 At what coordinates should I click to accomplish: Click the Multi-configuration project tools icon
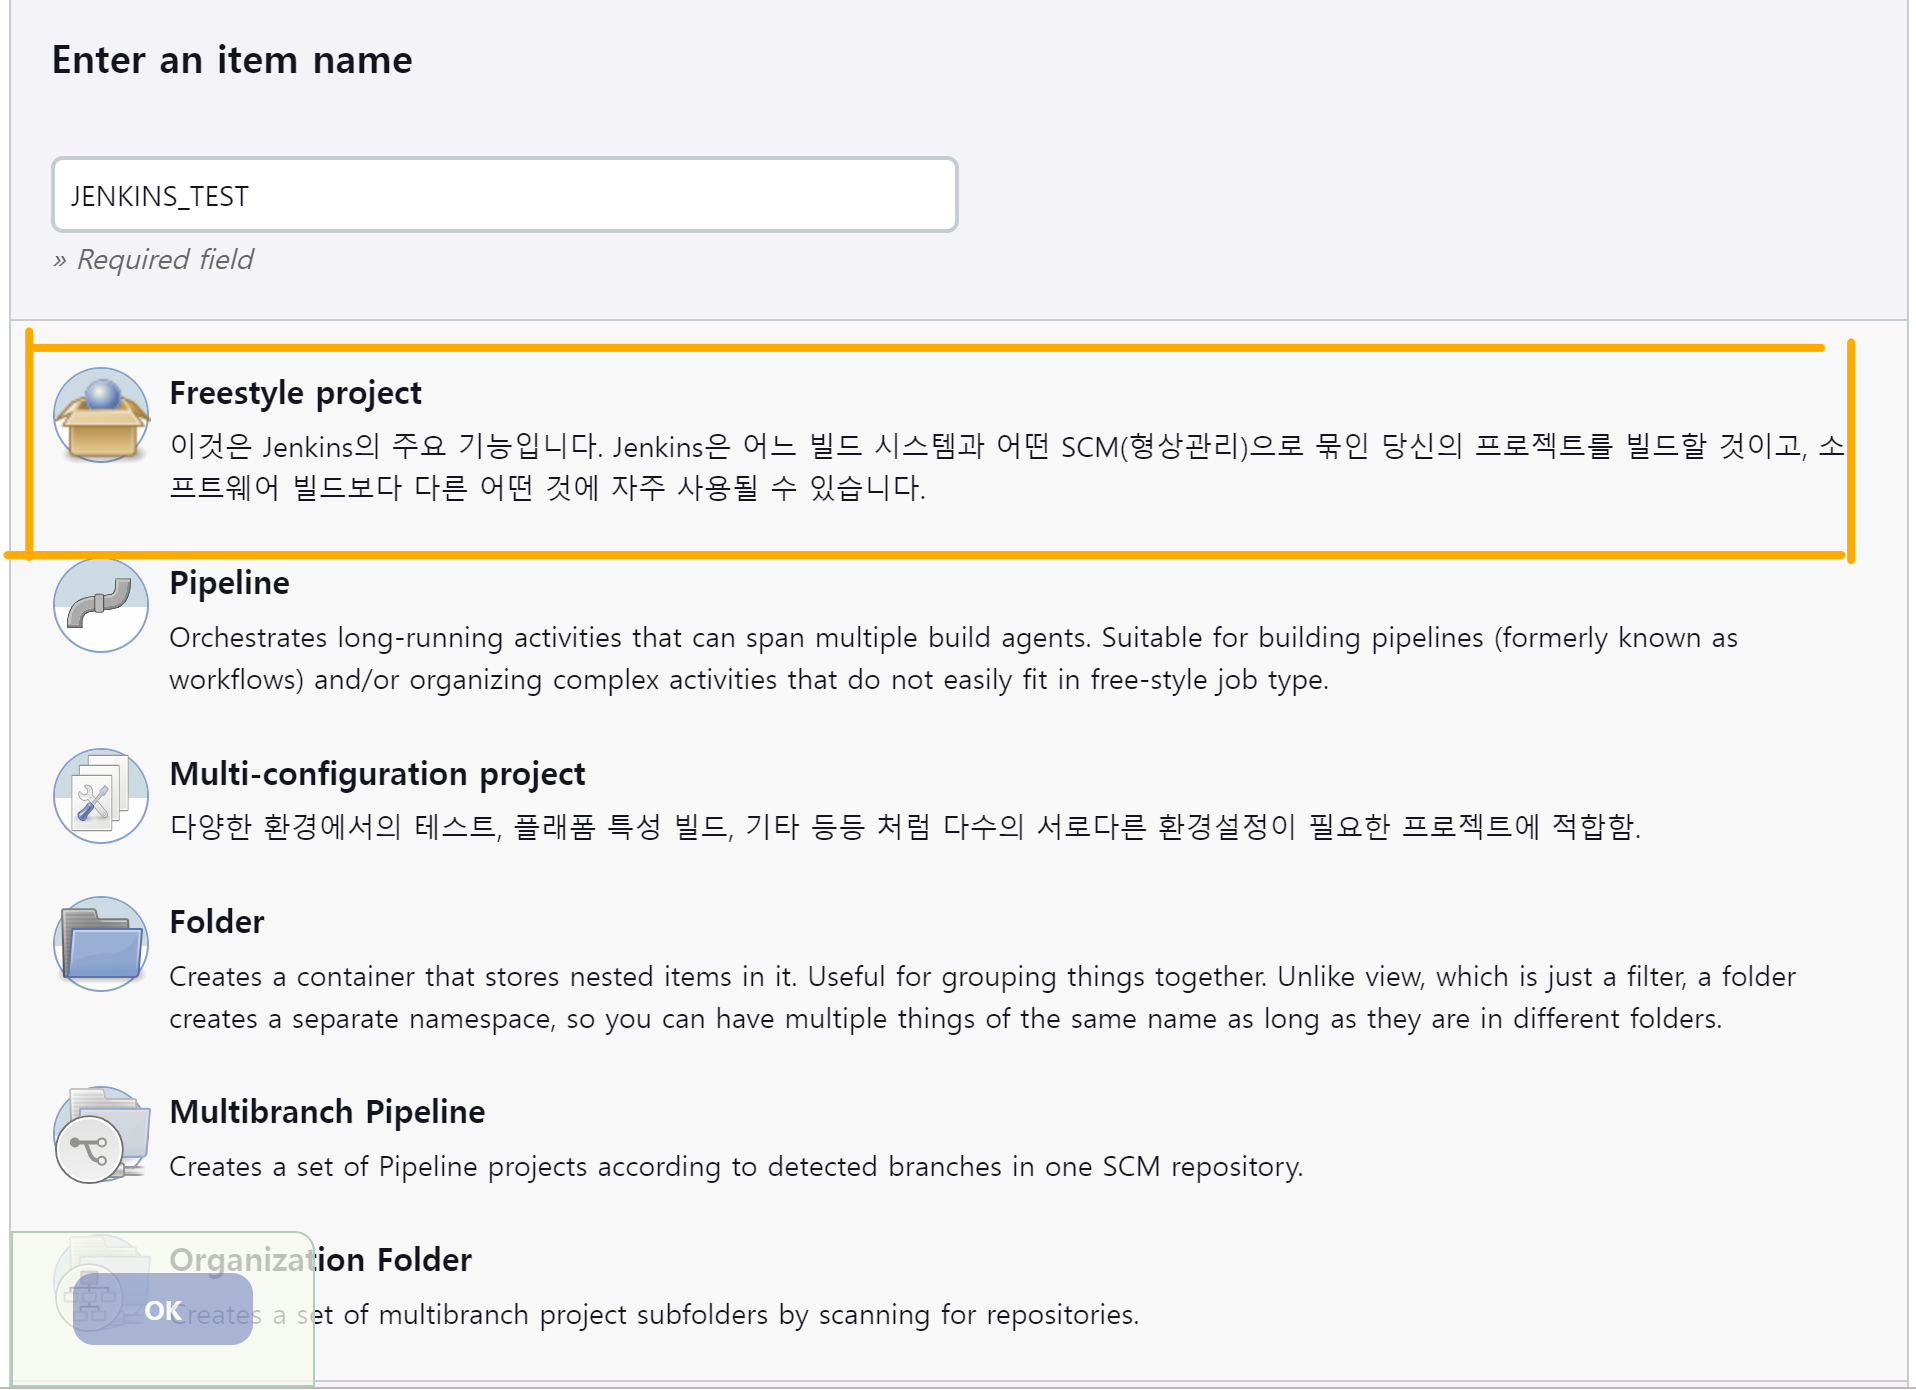pos(101,796)
